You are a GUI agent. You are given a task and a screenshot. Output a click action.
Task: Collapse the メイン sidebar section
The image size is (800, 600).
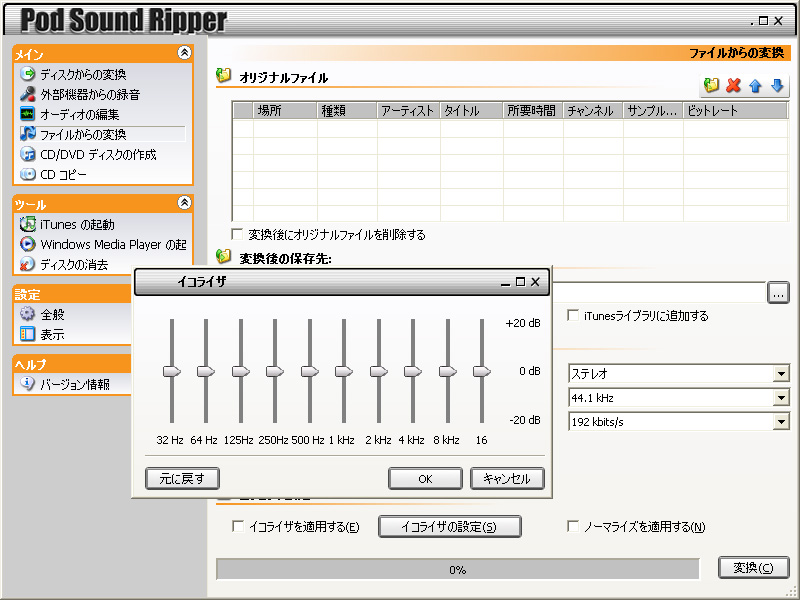[x=183, y=53]
